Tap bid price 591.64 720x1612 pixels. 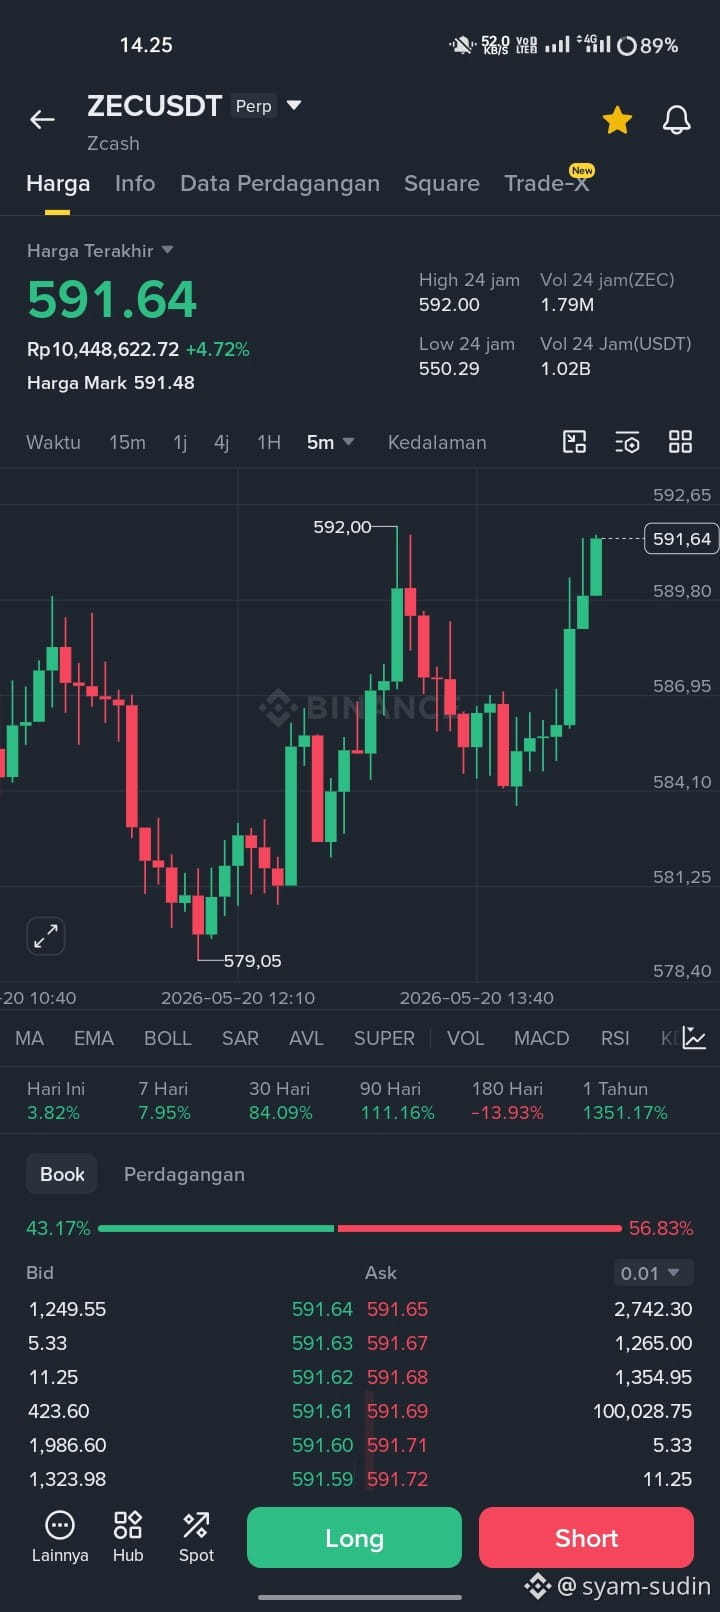(x=322, y=1309)
